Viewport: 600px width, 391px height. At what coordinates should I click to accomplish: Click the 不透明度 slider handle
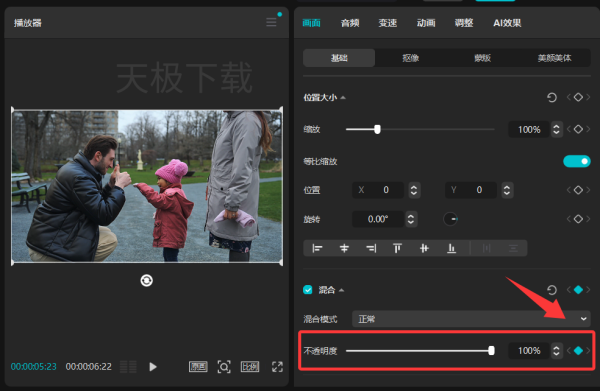(x=491, y=350)
